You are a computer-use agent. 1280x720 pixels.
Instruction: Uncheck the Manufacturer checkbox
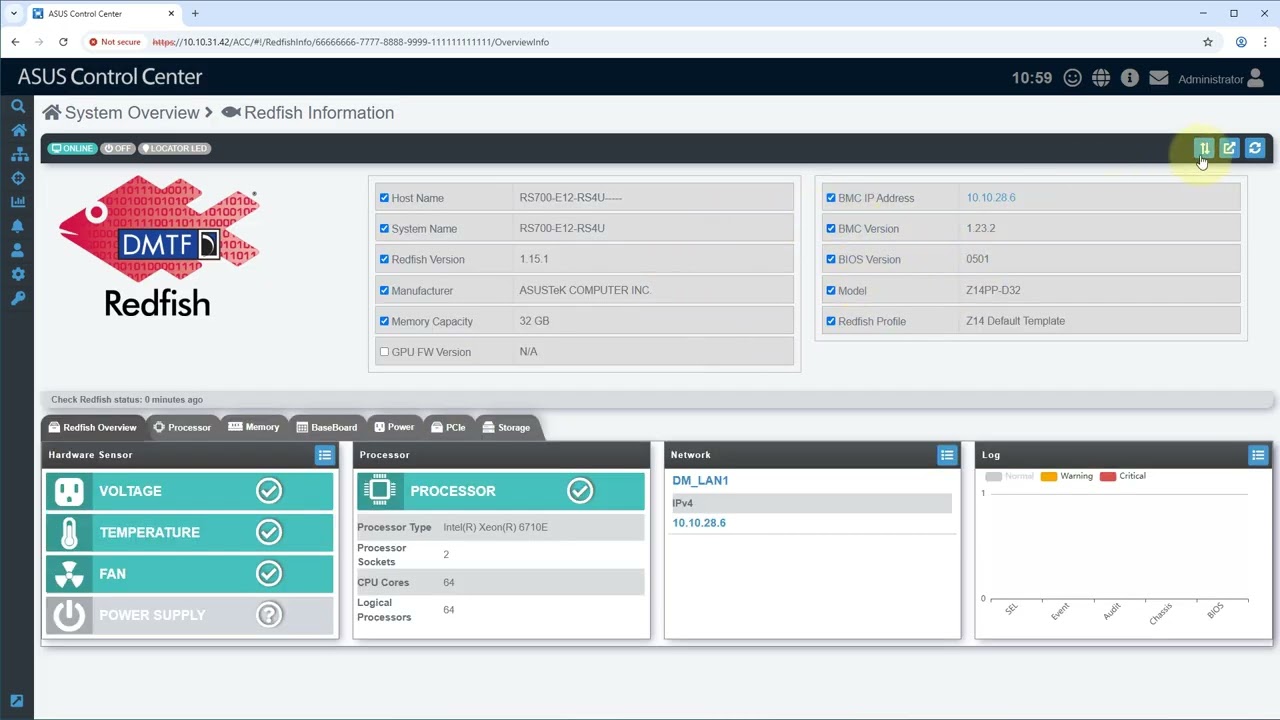pos(384,290)
